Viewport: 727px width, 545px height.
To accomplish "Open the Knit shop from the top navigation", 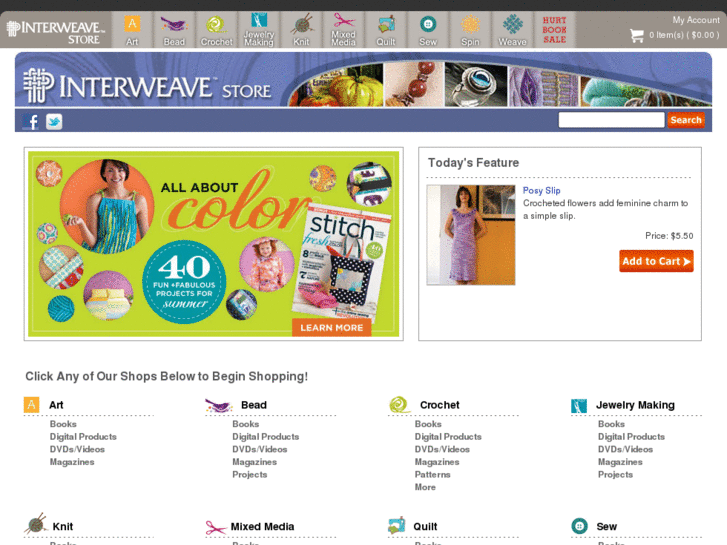I will pos(301,30).
